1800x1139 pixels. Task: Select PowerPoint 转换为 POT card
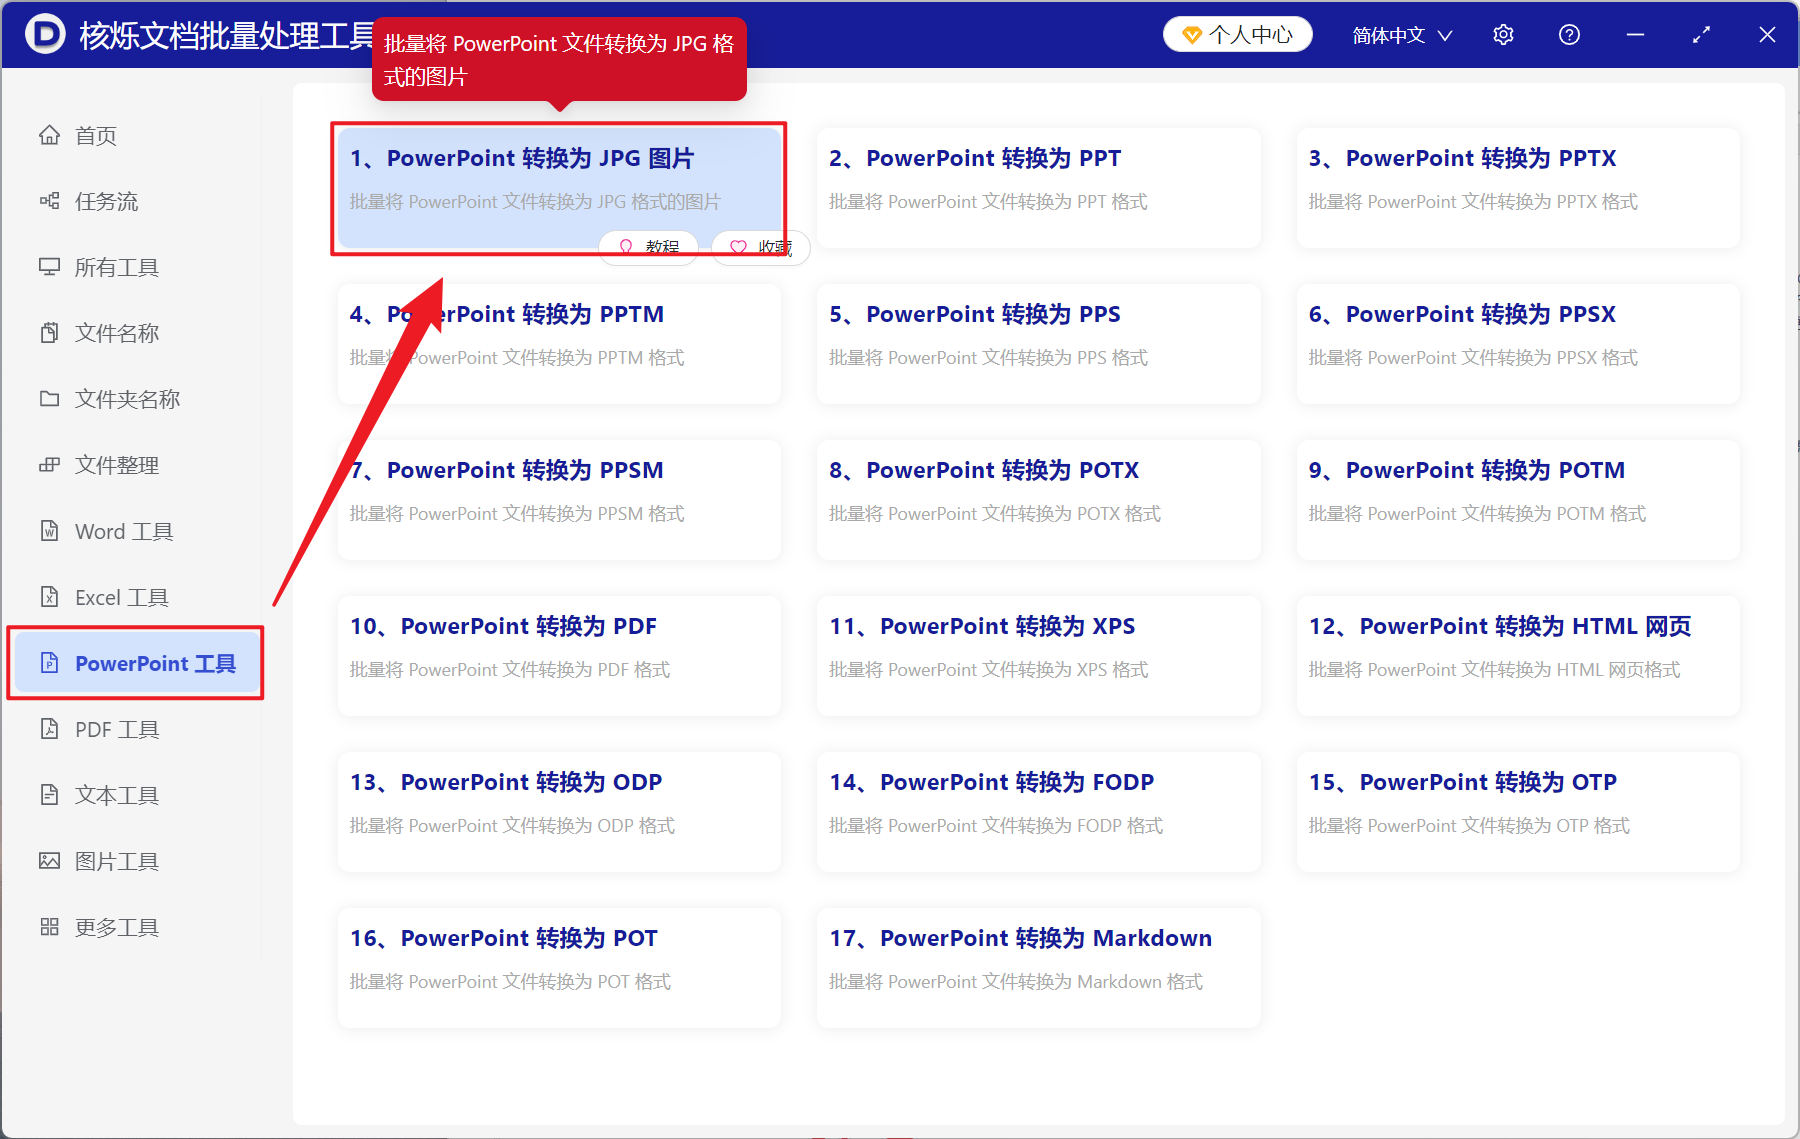click(x=559, y=967)
